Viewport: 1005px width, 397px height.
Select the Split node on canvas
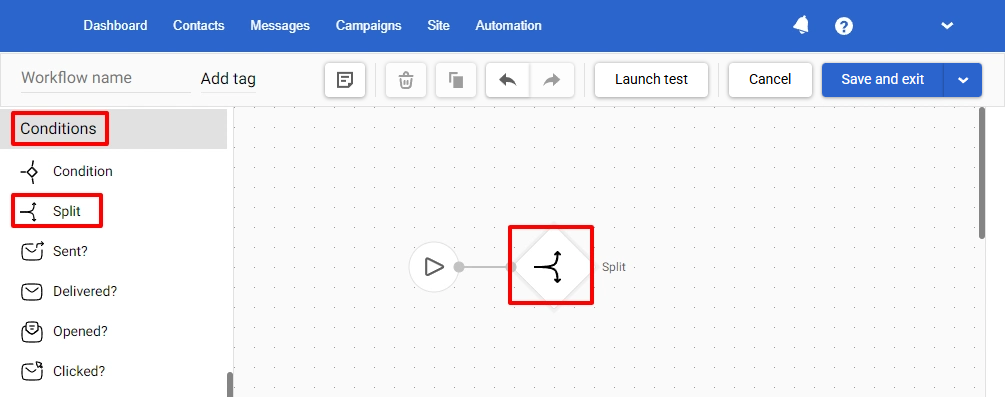coord(551,266)
